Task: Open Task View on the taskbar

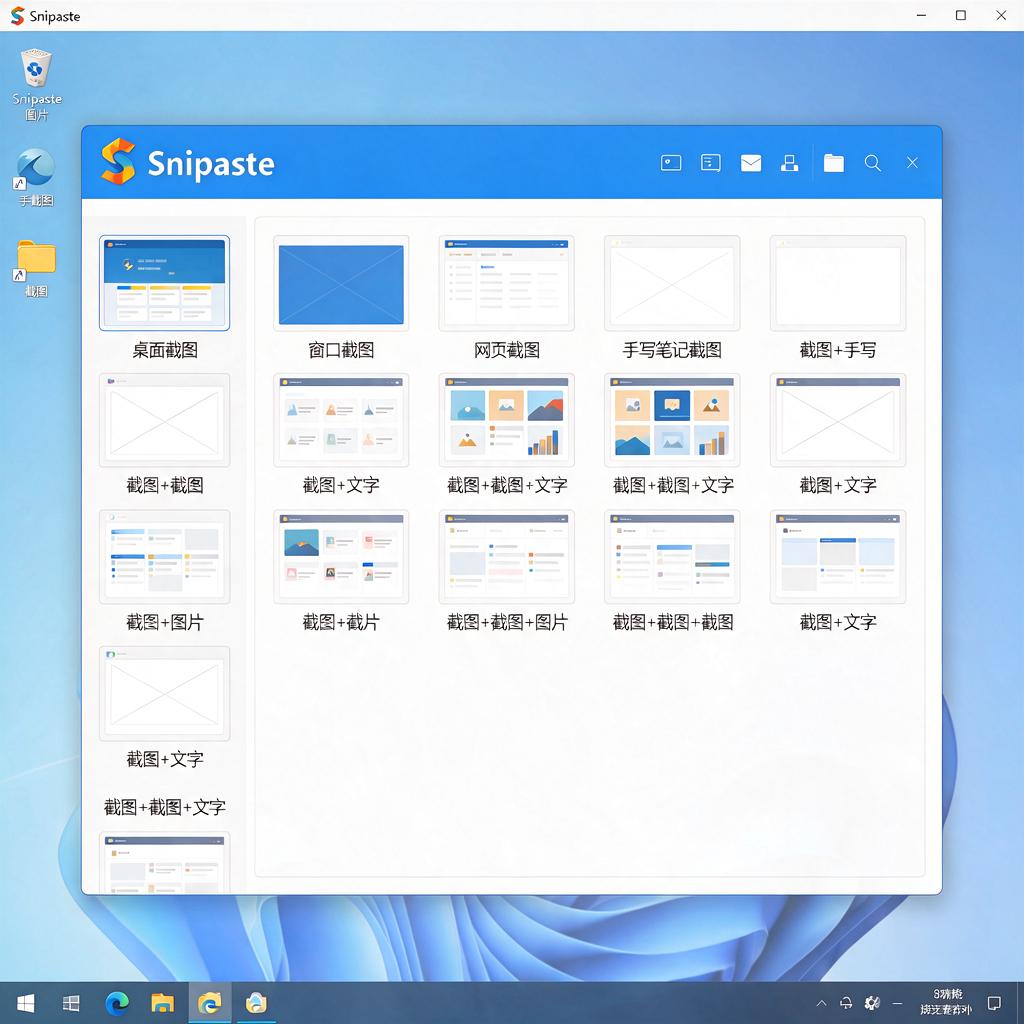Action: 71,1003
